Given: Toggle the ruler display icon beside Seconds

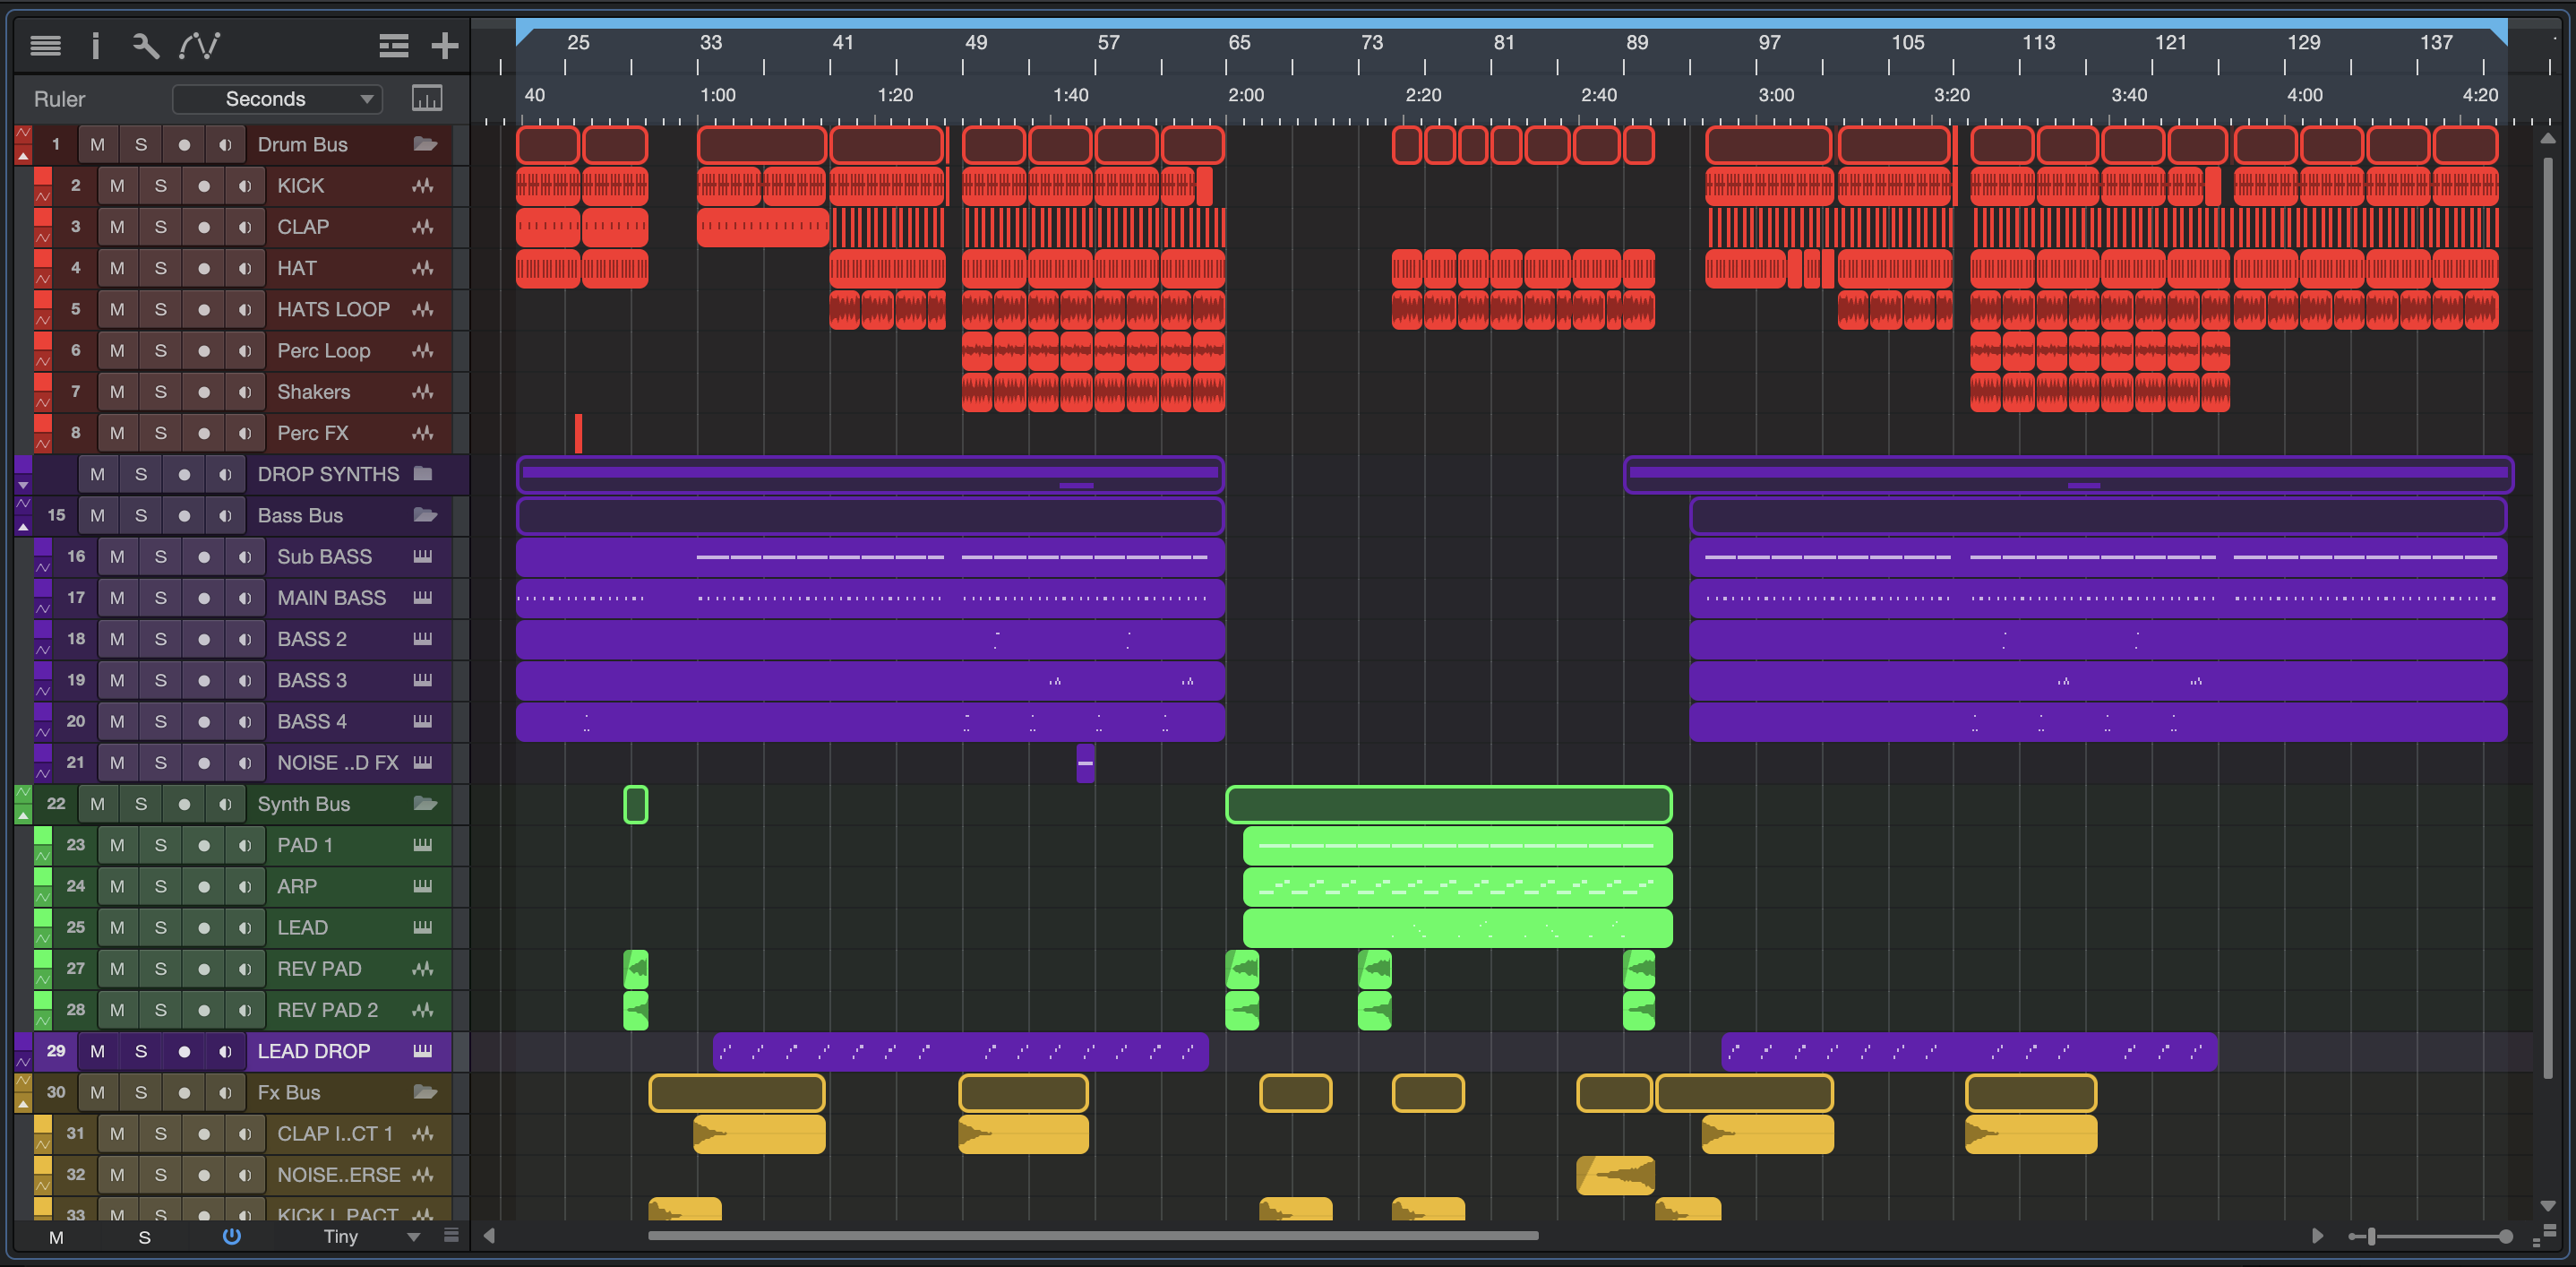Looking at the screenshot, I should (427, 98).
